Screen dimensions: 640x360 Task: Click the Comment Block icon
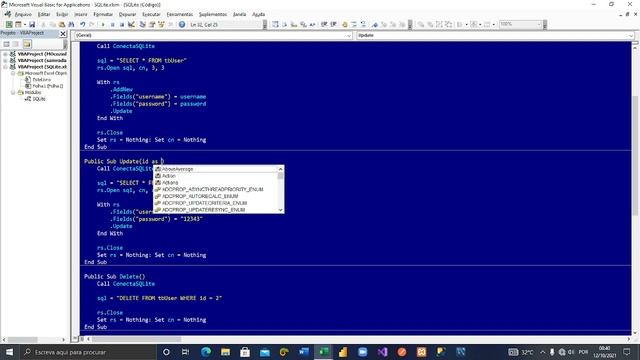pos(354,24)
